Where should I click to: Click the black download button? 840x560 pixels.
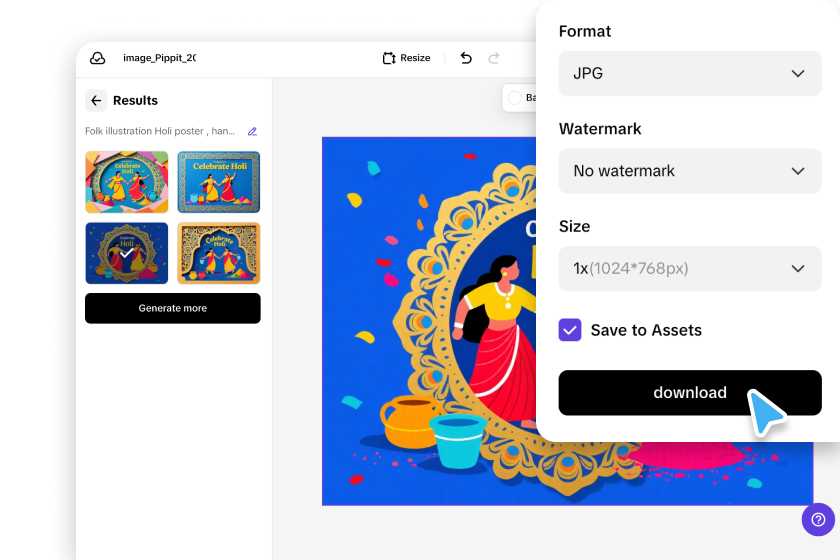690,393
